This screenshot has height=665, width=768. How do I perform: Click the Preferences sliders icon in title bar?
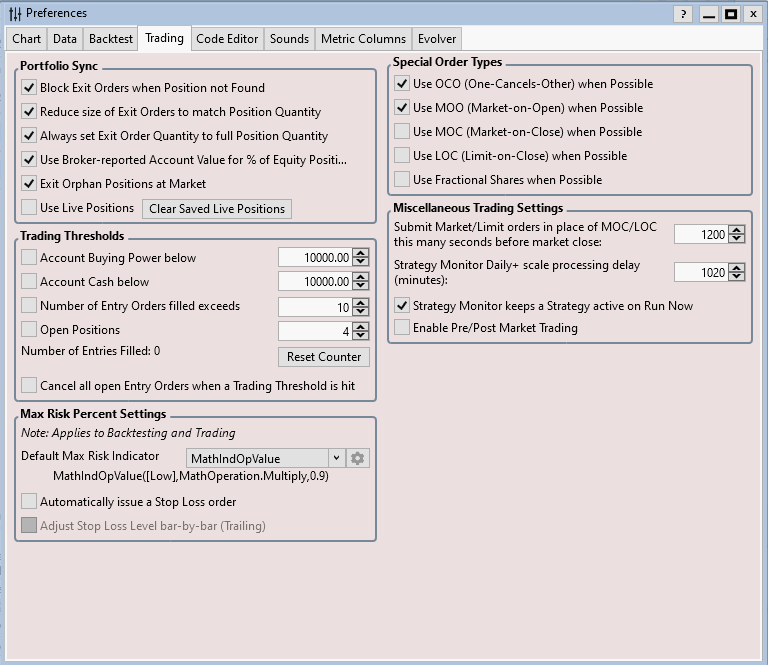pos(14,14)
